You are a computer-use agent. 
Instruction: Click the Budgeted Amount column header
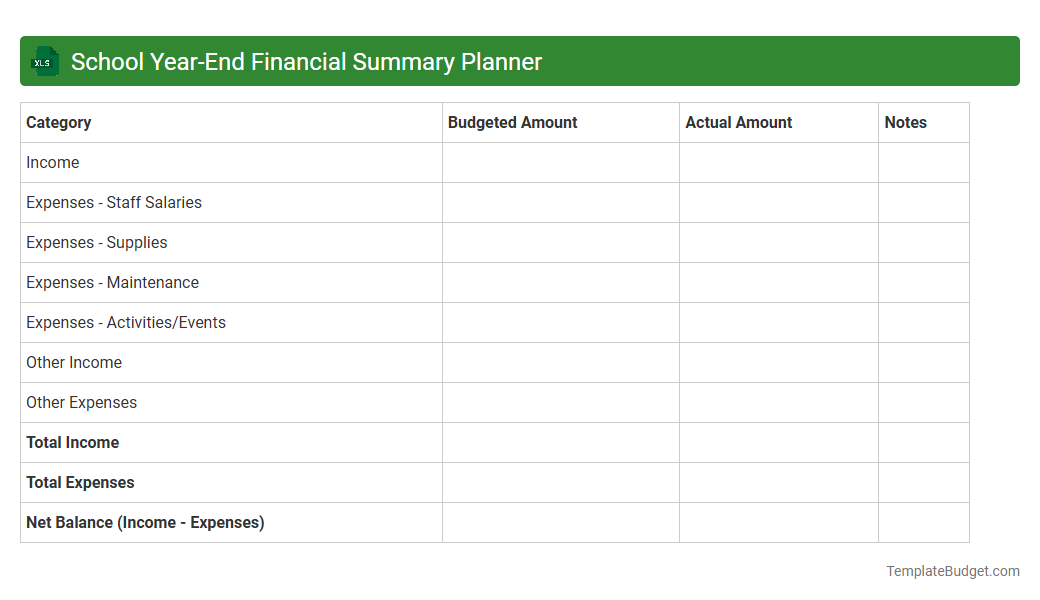512,122
